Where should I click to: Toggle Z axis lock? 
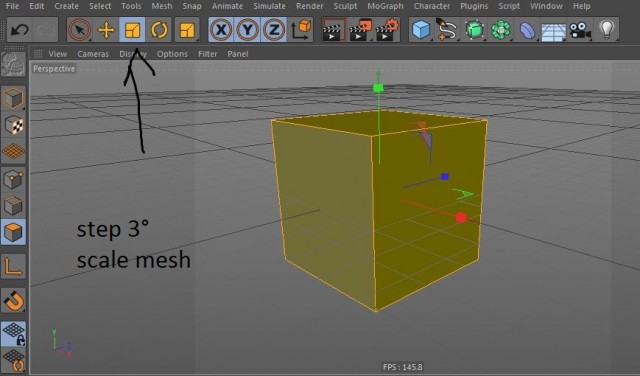point(274,30)
